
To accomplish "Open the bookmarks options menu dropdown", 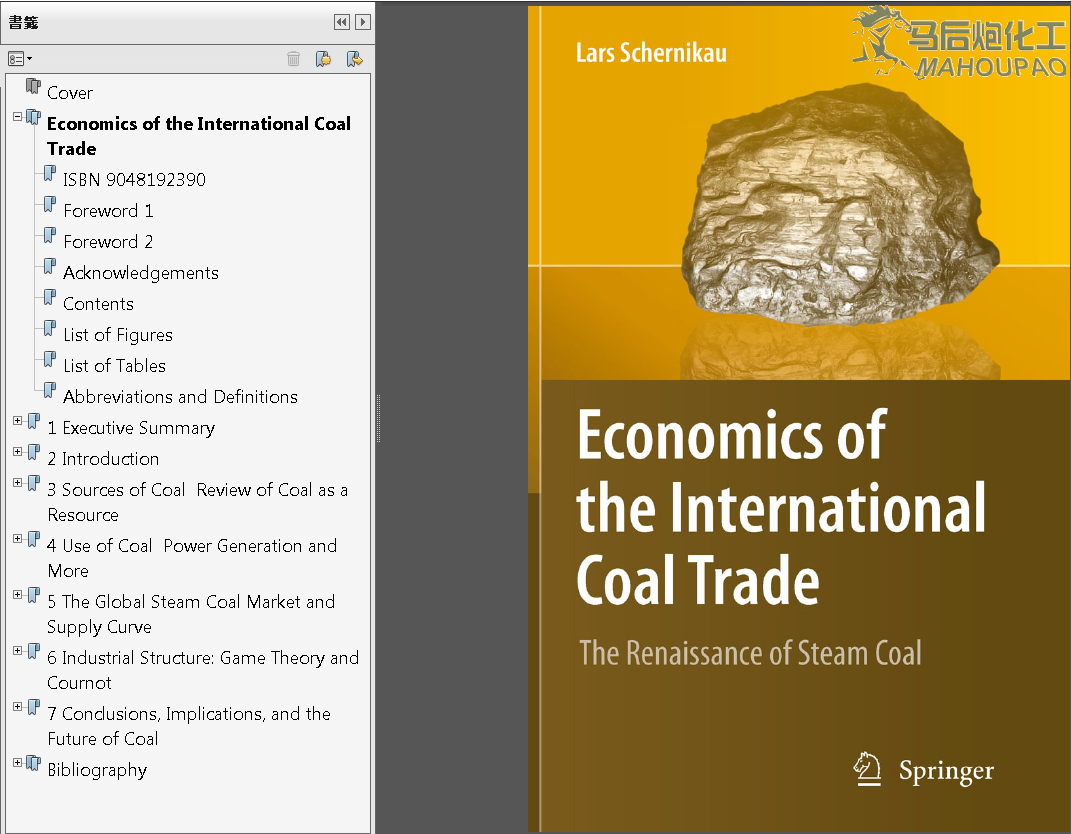I will pos(20,59).
